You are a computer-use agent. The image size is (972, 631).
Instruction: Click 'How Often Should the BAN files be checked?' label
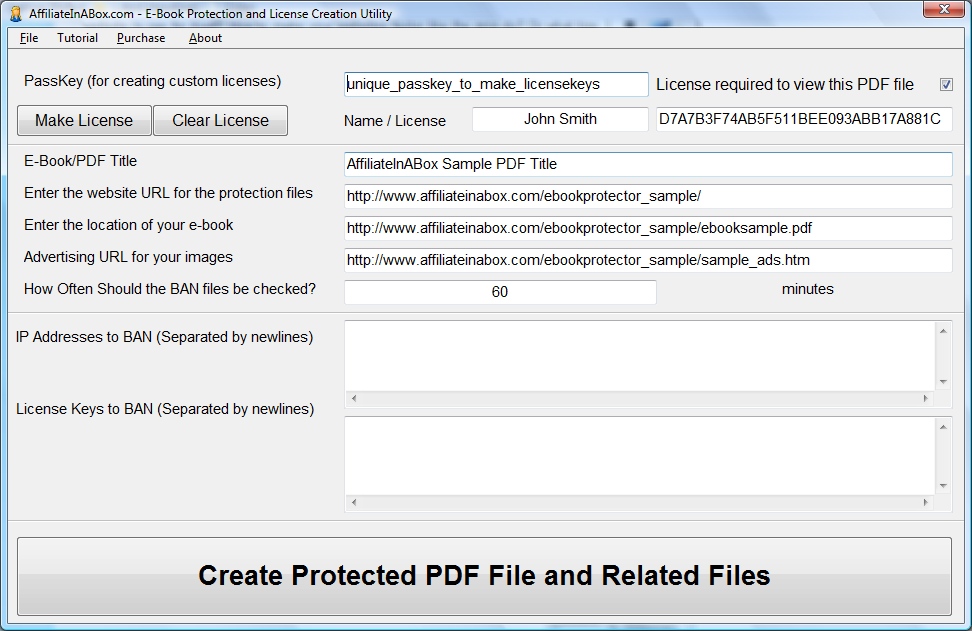coord(170,289)
